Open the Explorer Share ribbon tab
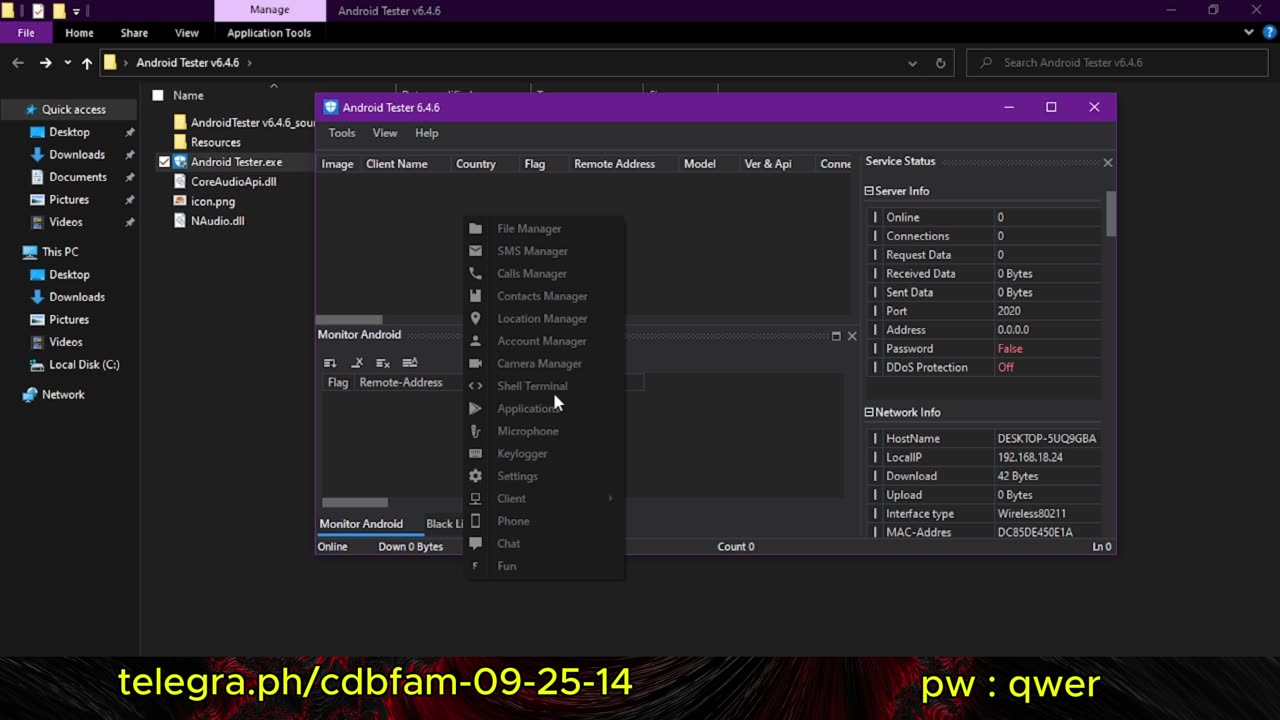The height and width of the screenshot is (720, 1280). coord(134,33)
